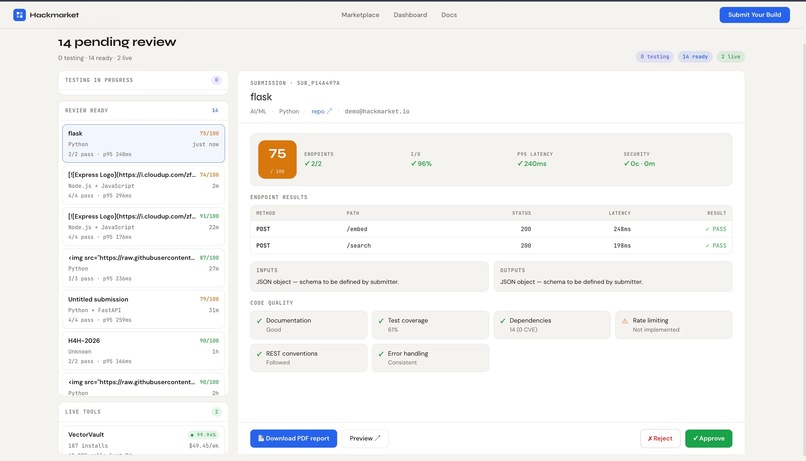The width and height of the screenshot is (806, 461).
Task: Click the PASS result for /embed
Action: pyautogui.click(x=716, y=229)
